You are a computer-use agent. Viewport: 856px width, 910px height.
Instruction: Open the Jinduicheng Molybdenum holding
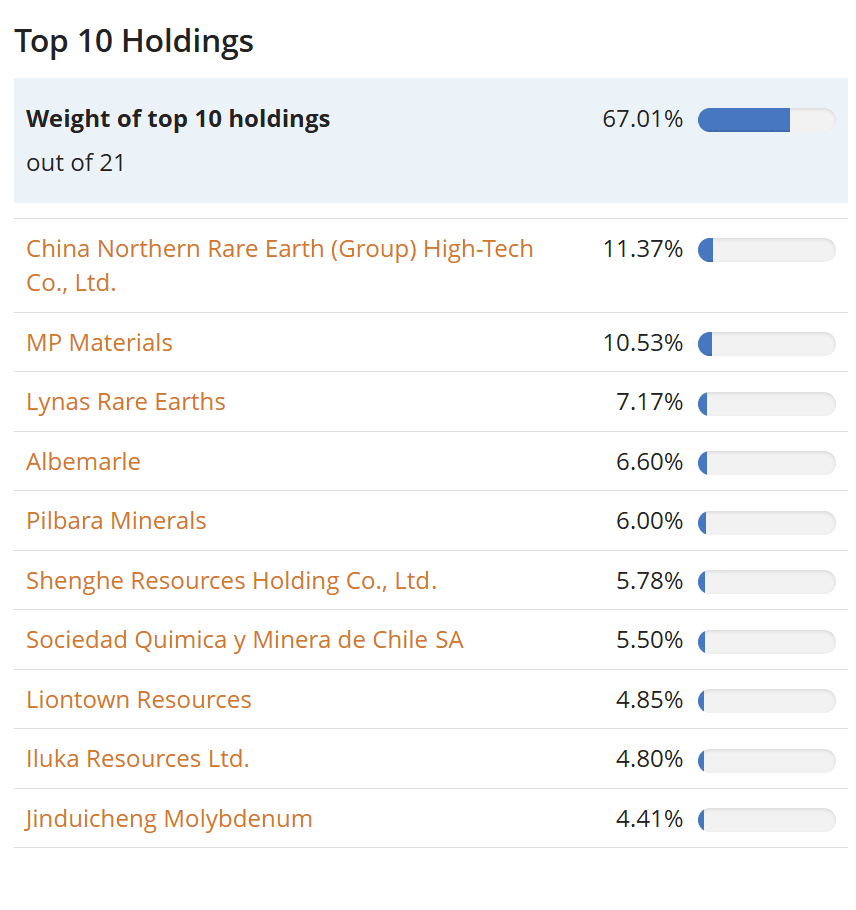point(168,818)
